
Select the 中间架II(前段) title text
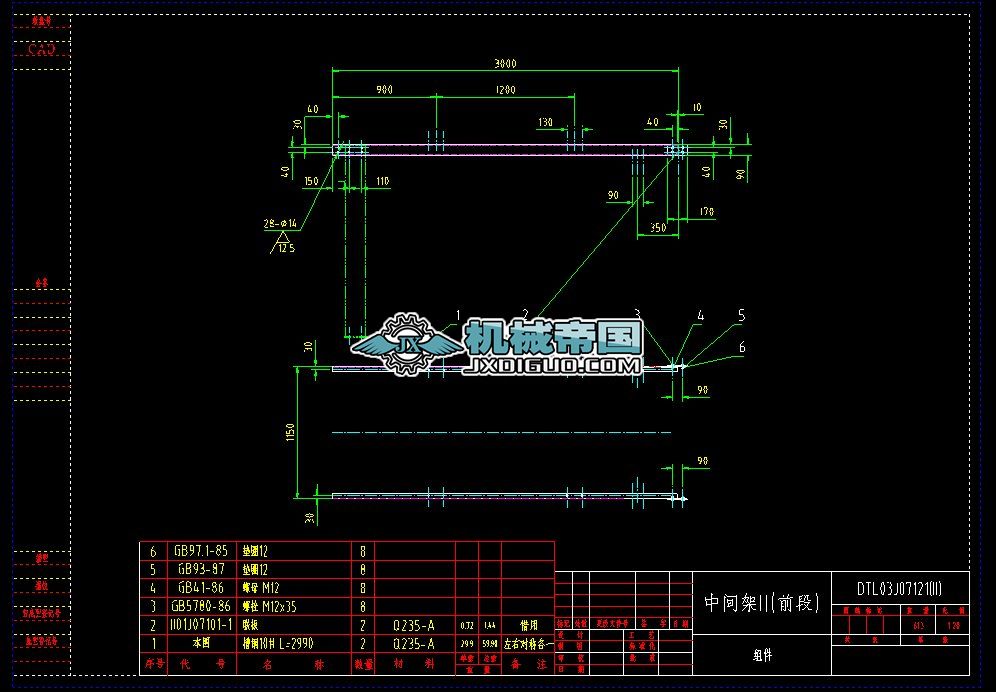pos(760,601)
